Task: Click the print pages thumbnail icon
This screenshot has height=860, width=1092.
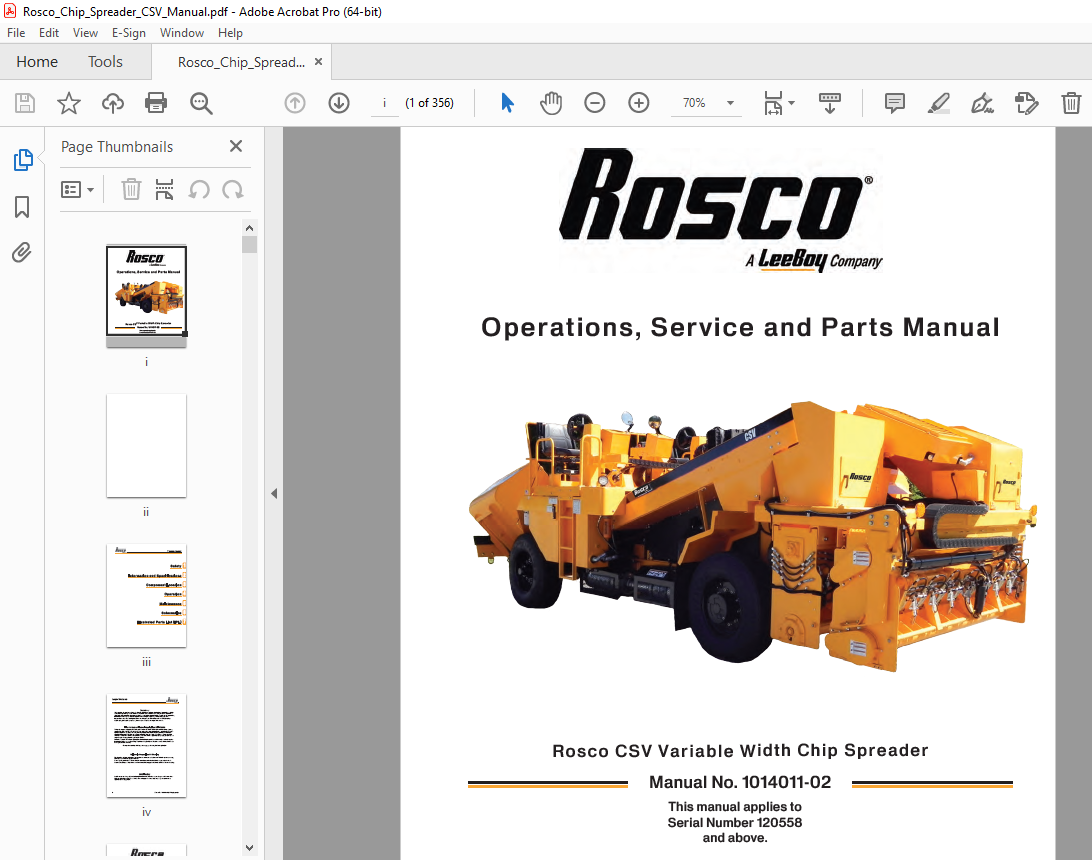Action: click(x=164, y=189)
